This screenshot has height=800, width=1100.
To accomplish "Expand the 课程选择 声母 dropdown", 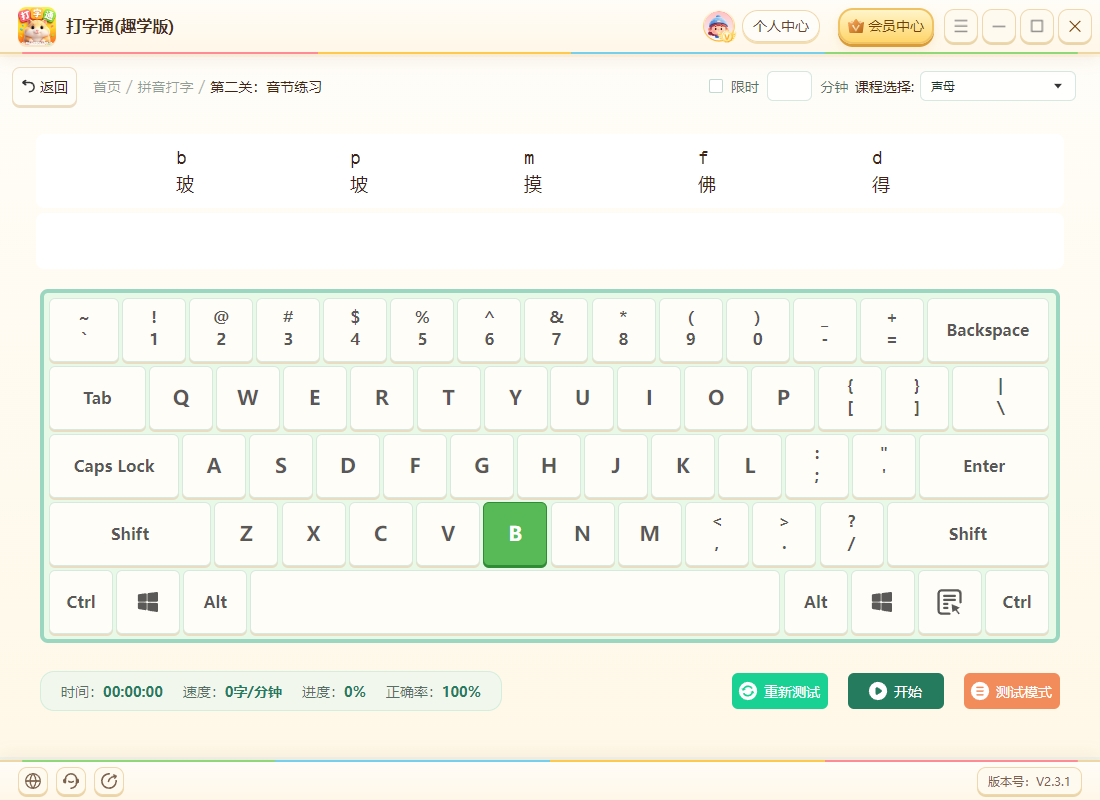I will [x=997, y=86].
